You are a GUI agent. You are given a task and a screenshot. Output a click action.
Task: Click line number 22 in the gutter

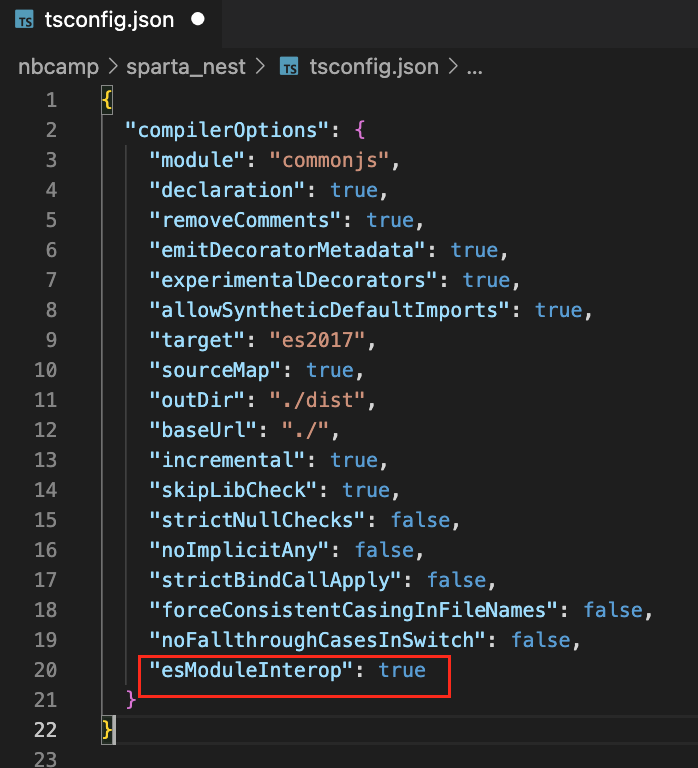click(46, 730)
